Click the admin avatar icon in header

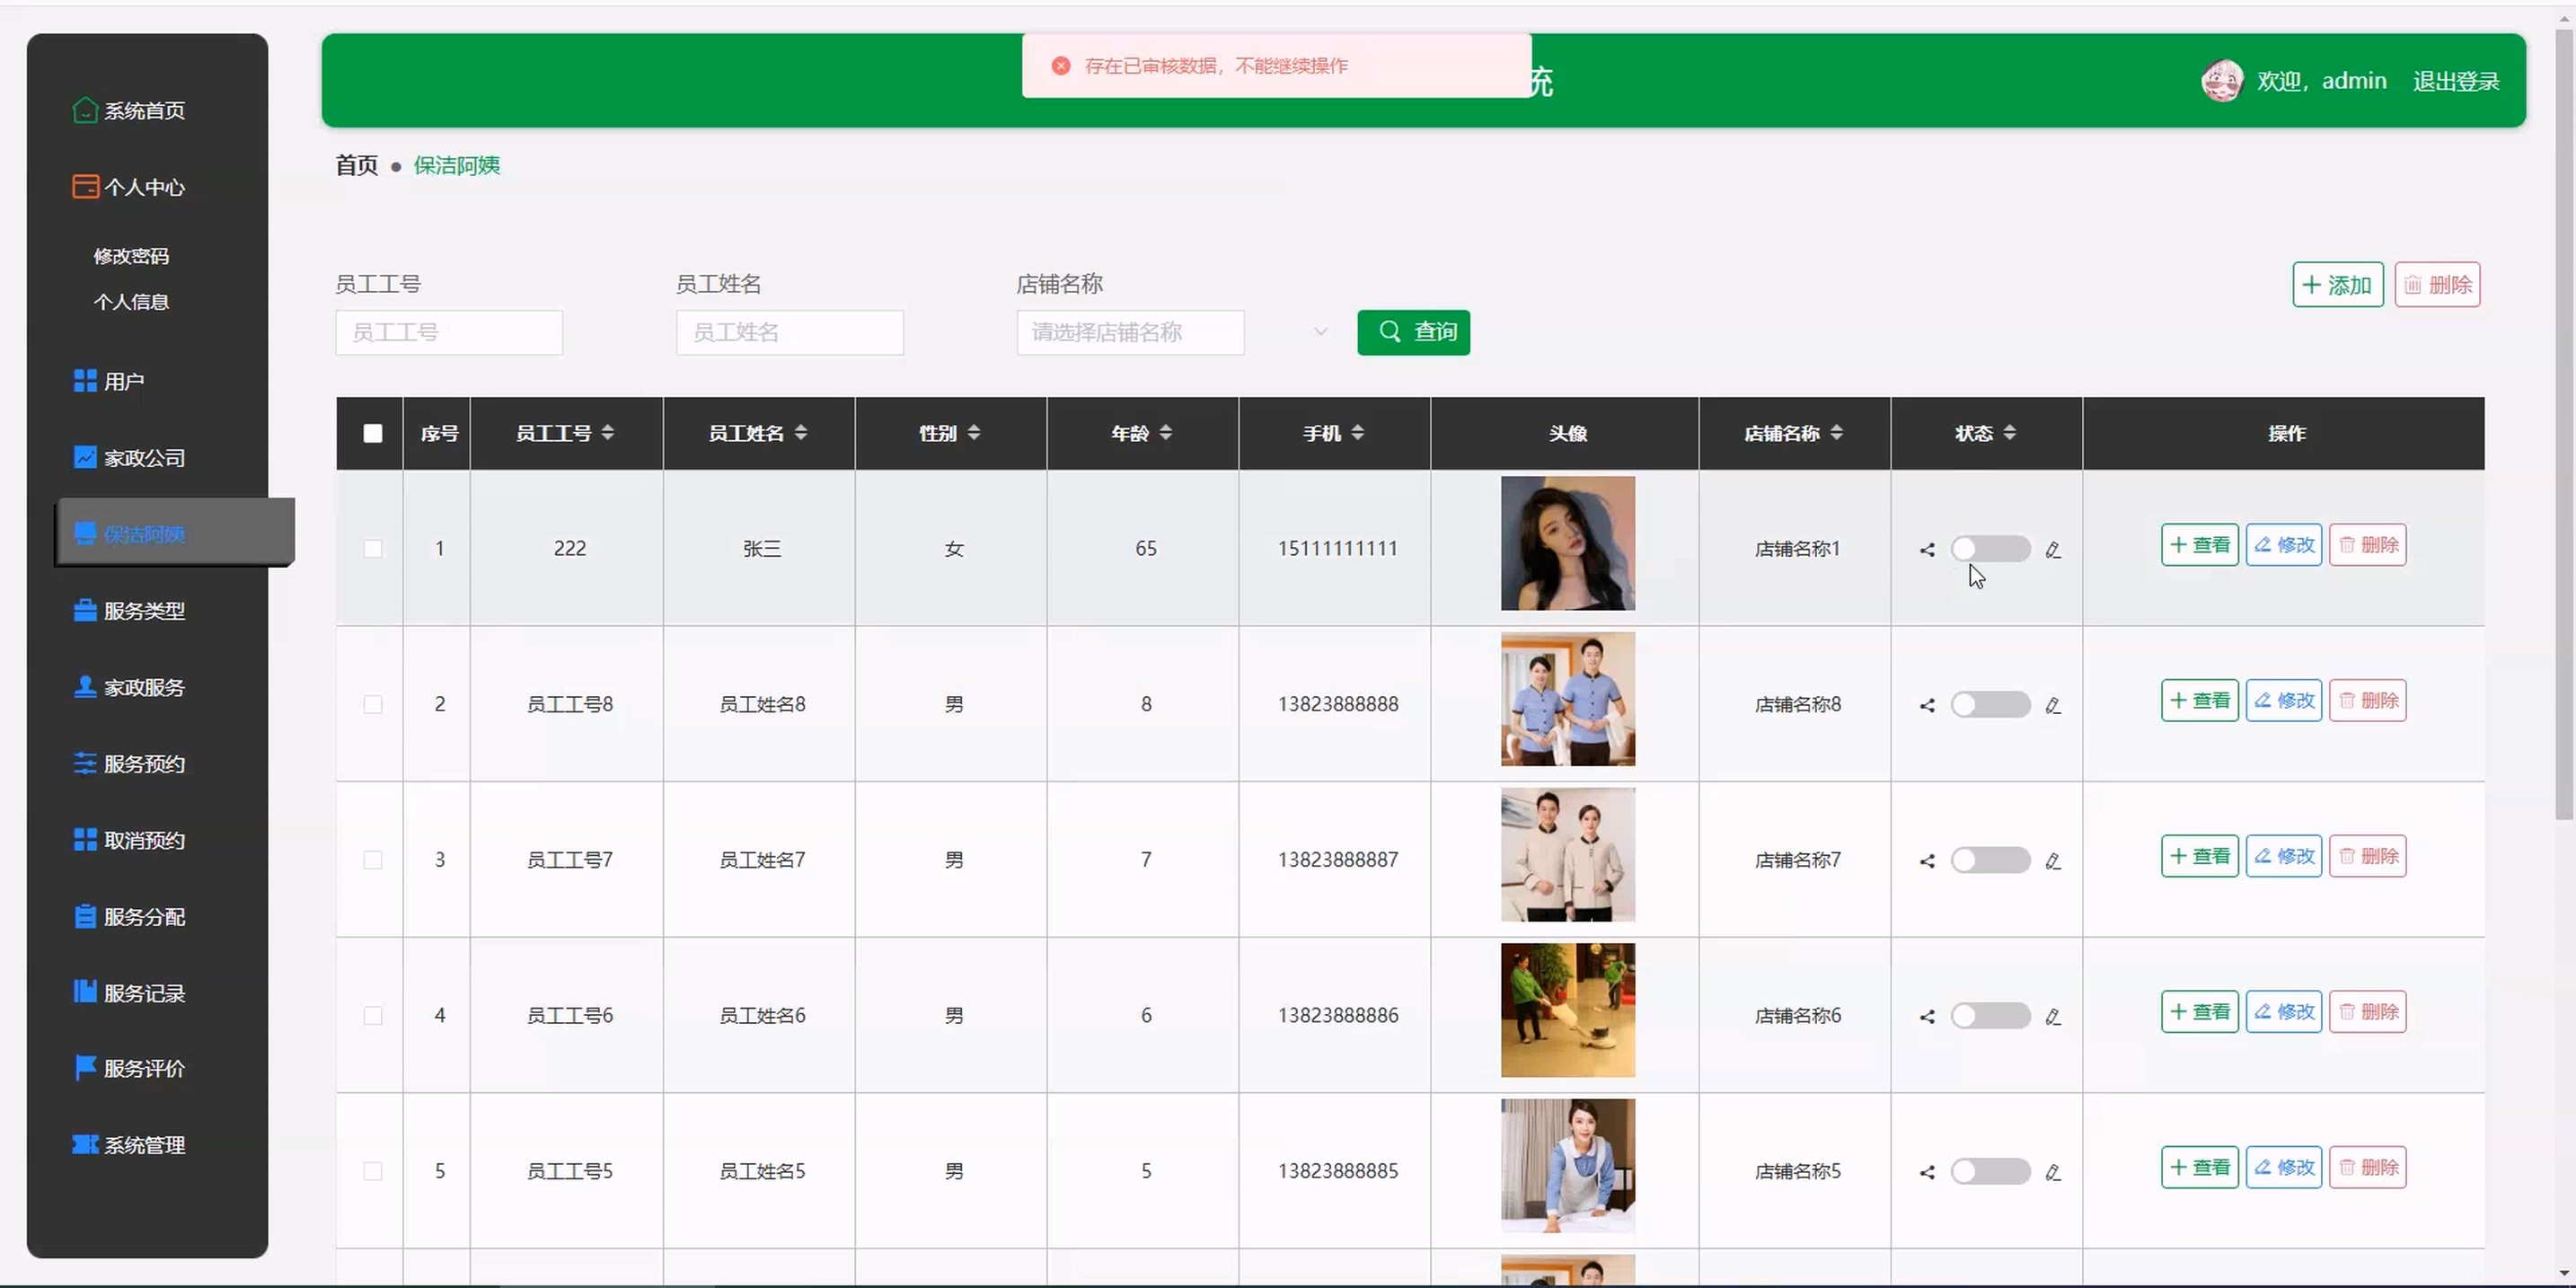click(2221, 81)
